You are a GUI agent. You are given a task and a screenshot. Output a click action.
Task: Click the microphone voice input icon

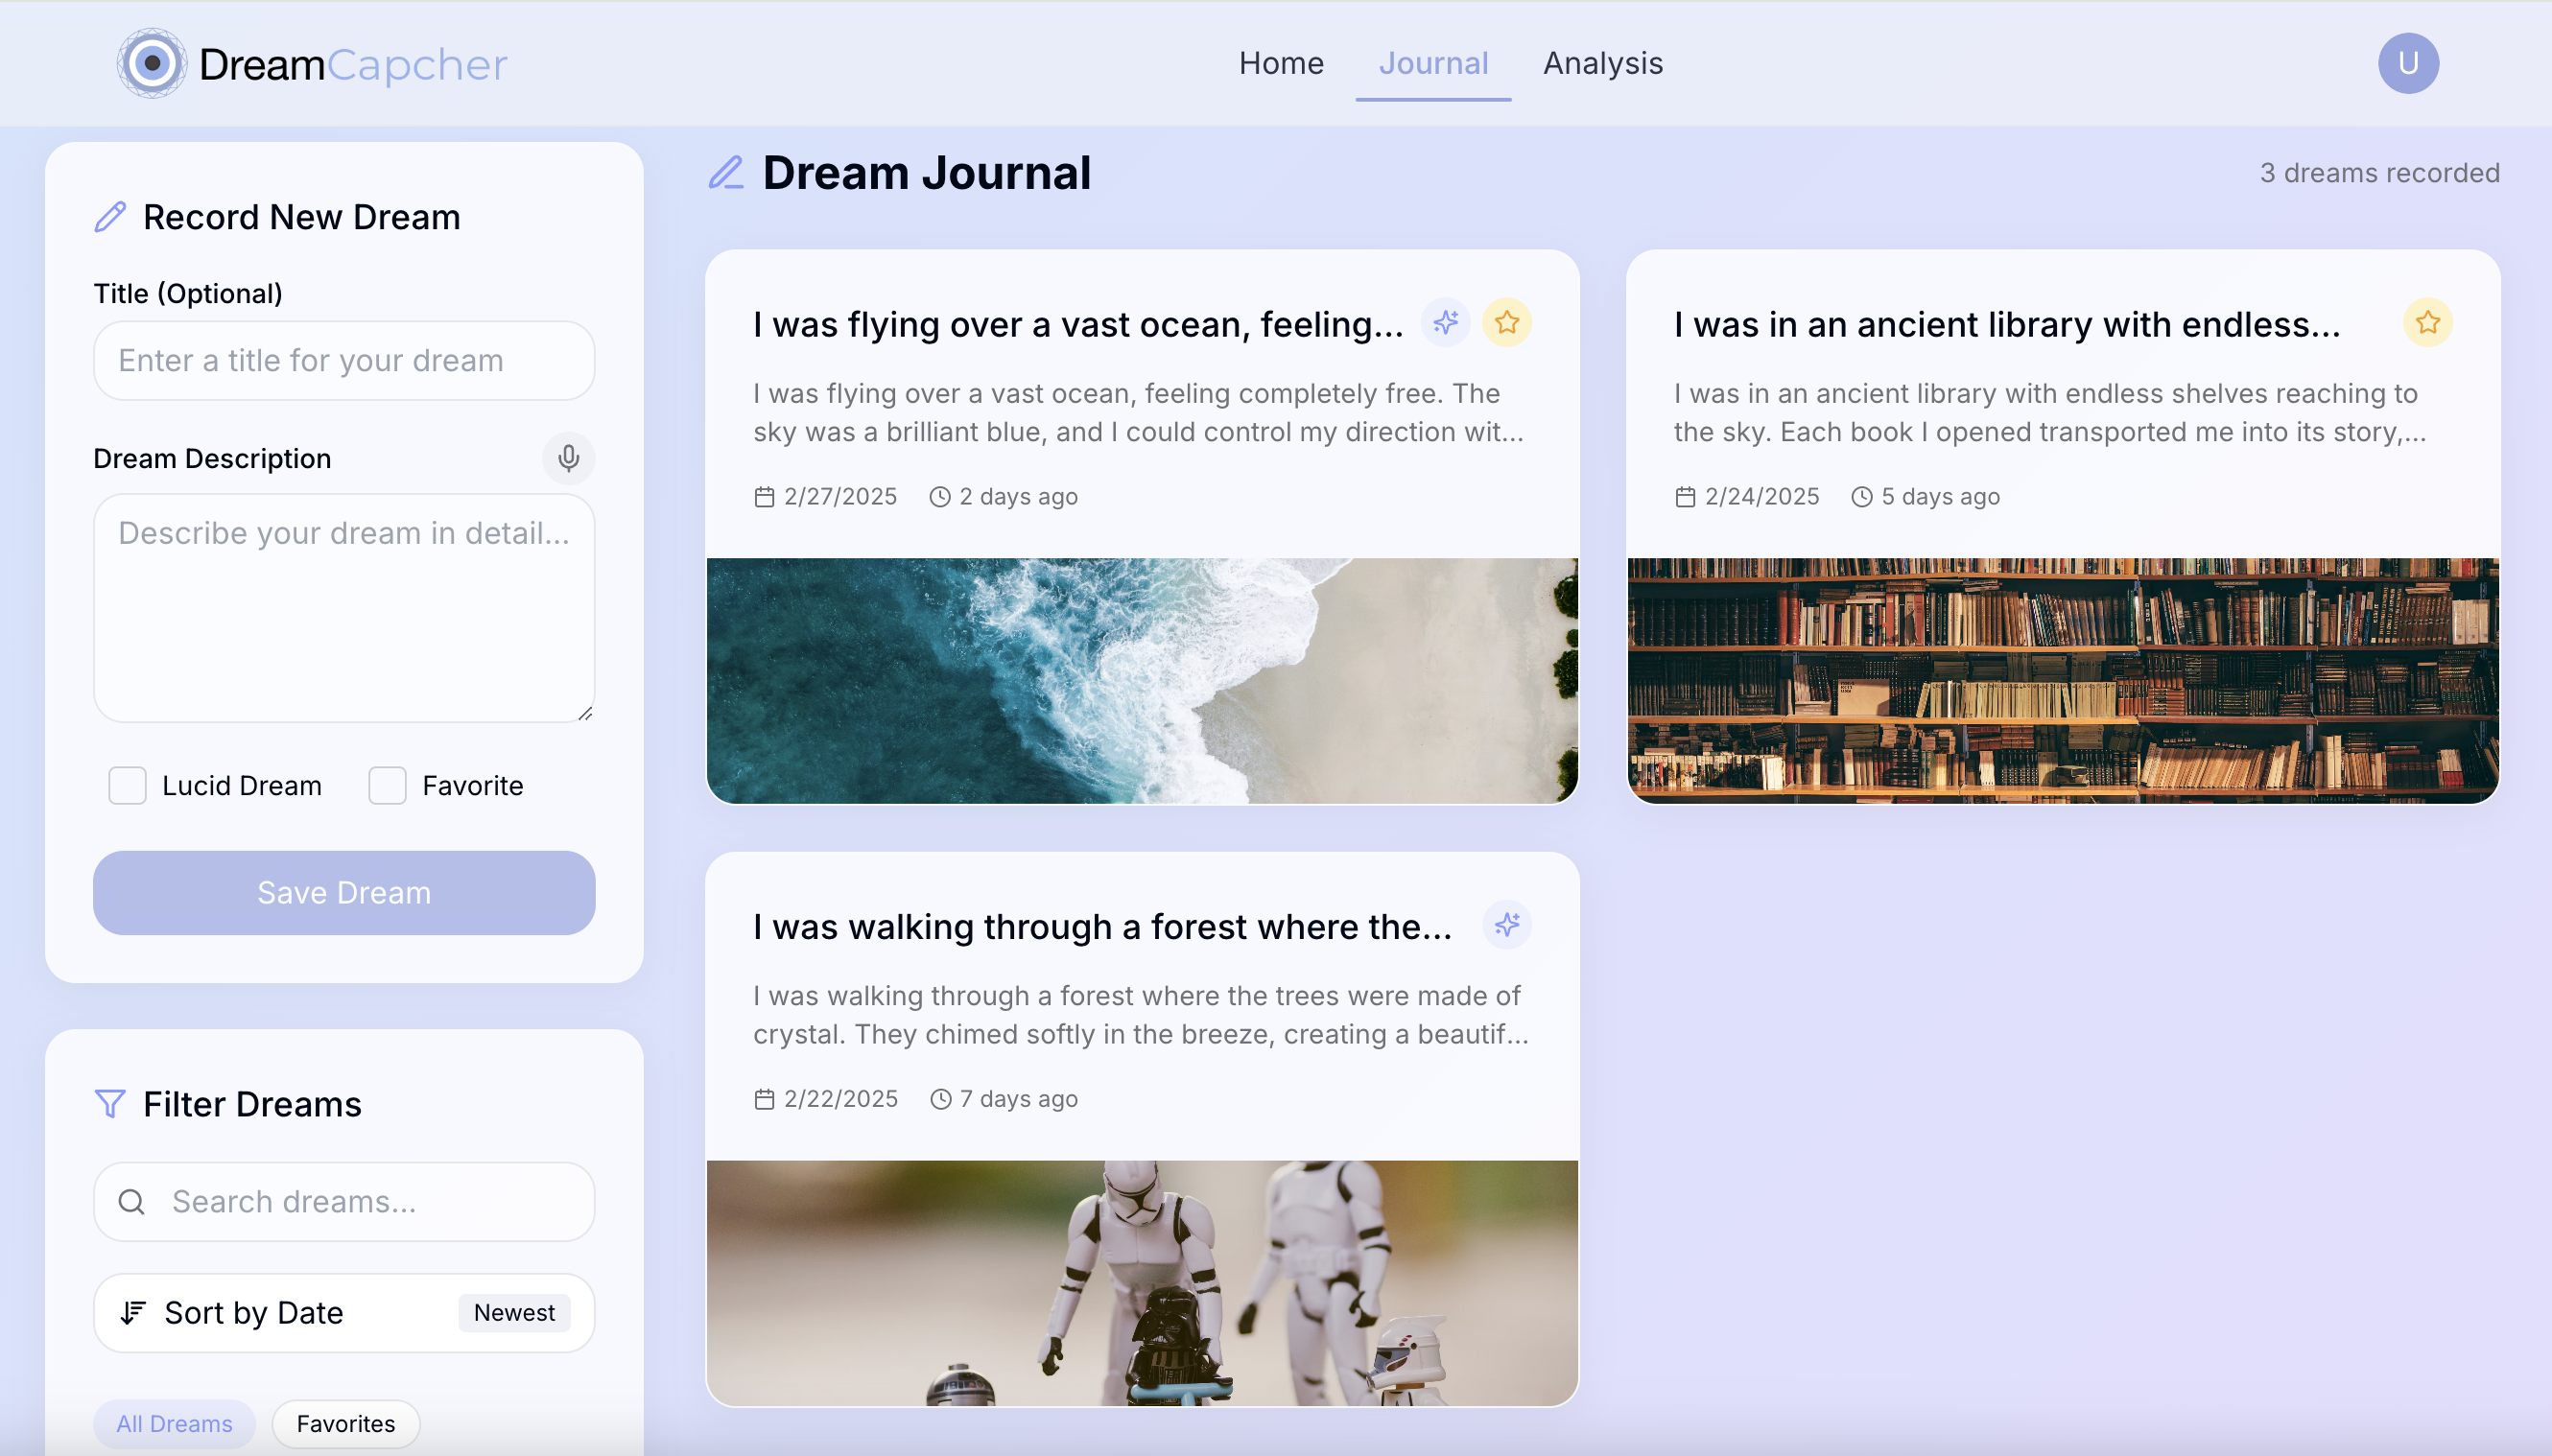click(568, 458)
